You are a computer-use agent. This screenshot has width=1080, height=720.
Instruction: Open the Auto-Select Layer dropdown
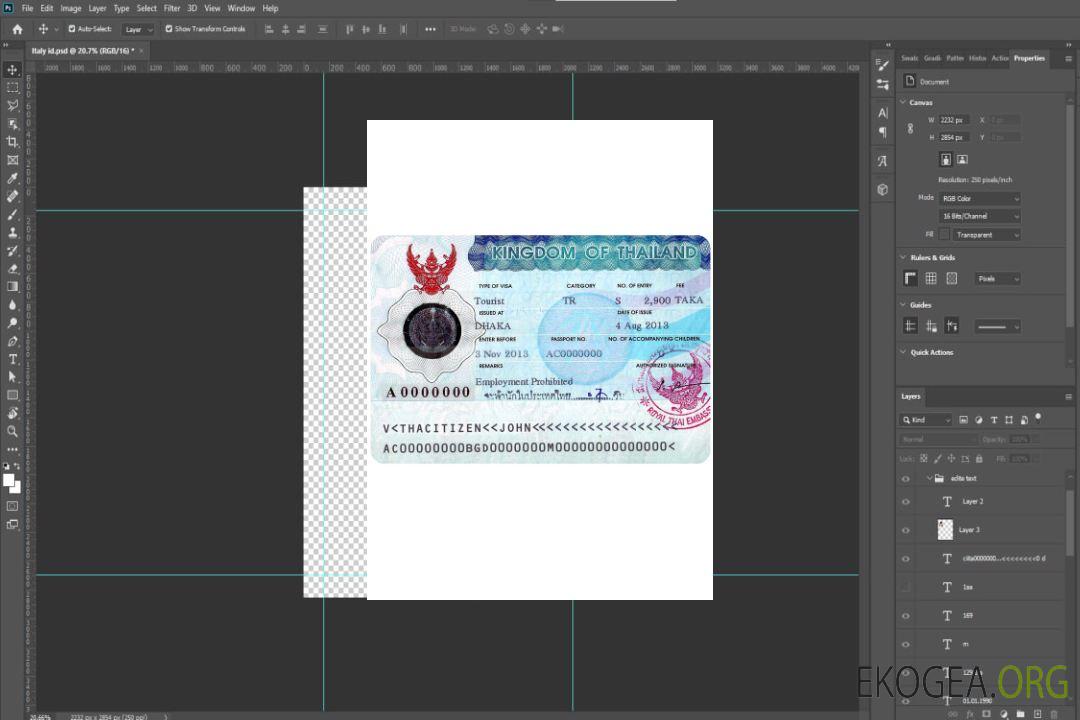138,29
